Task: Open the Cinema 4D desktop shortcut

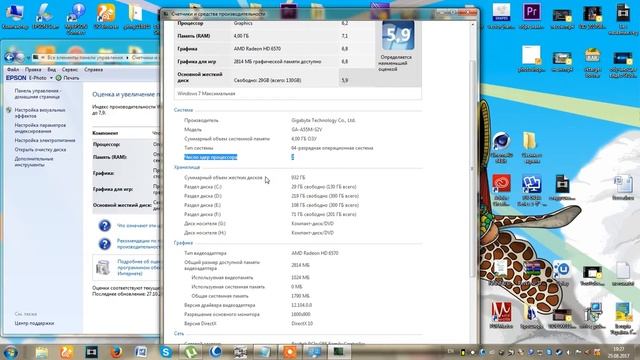Action: (501, 147)
